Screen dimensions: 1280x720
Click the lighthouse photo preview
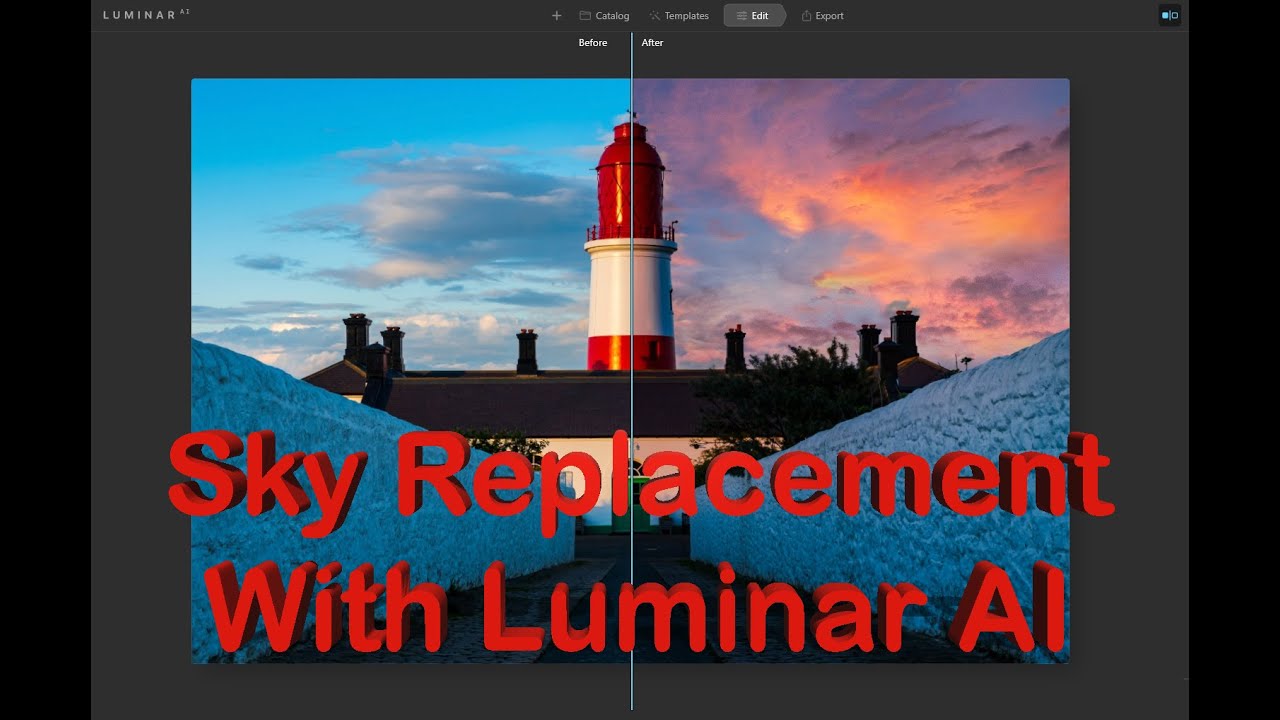pyautogui.click(x=630, y=371)
